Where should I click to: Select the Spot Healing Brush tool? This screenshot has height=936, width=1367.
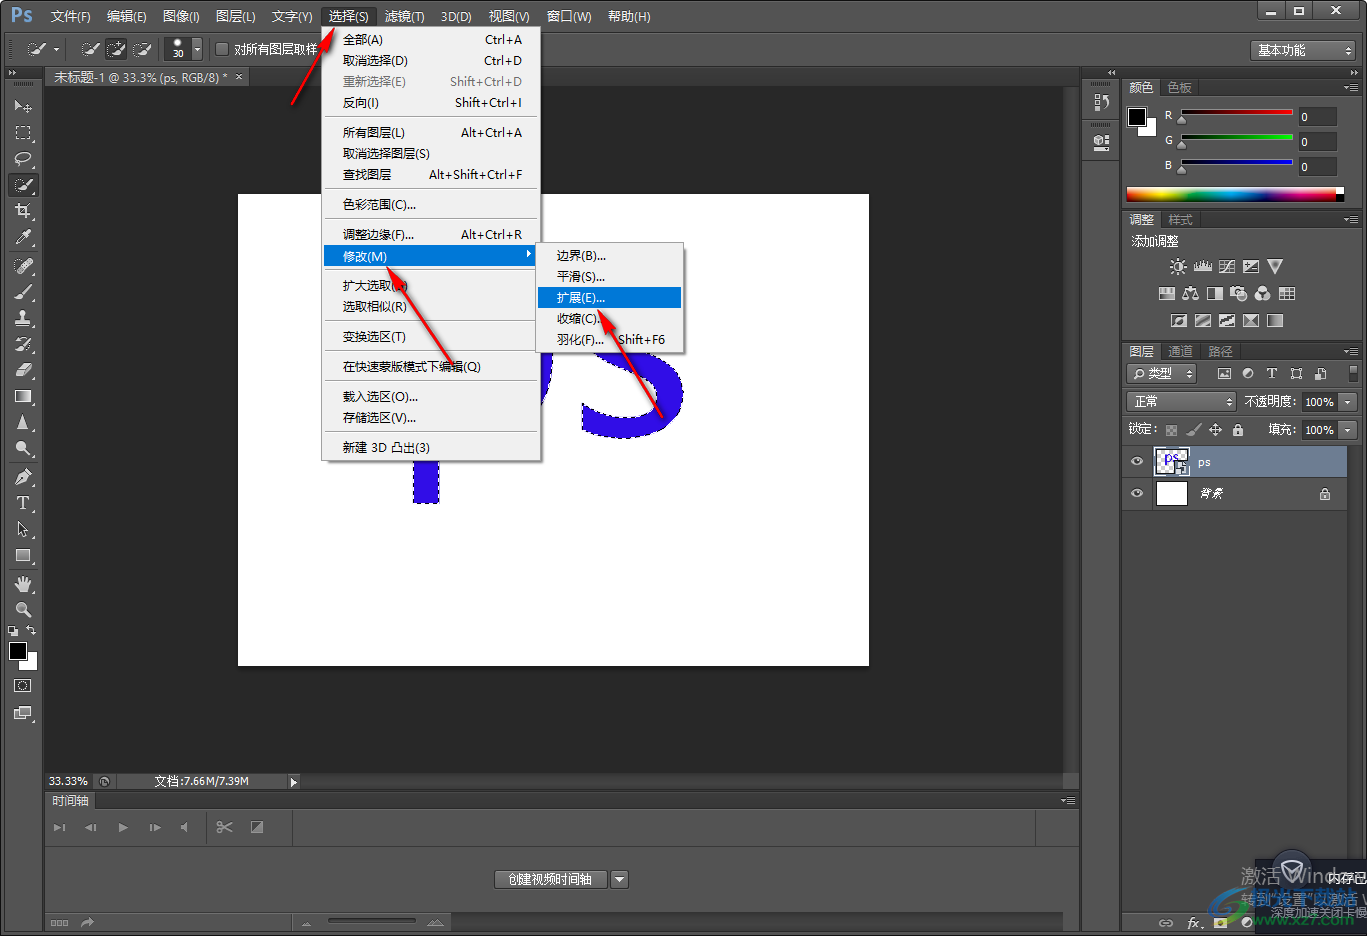click(23, 266)
